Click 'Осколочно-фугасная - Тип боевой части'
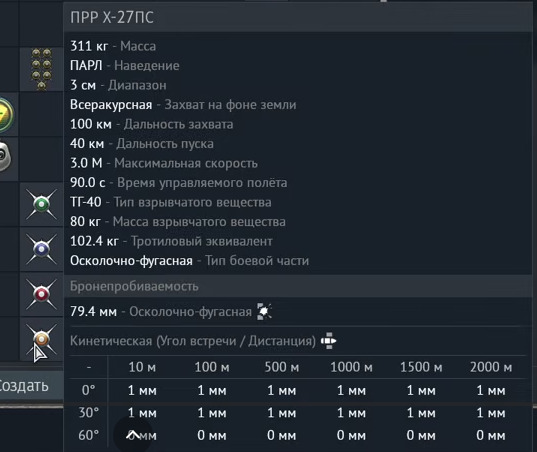 (x=189, y=261)
